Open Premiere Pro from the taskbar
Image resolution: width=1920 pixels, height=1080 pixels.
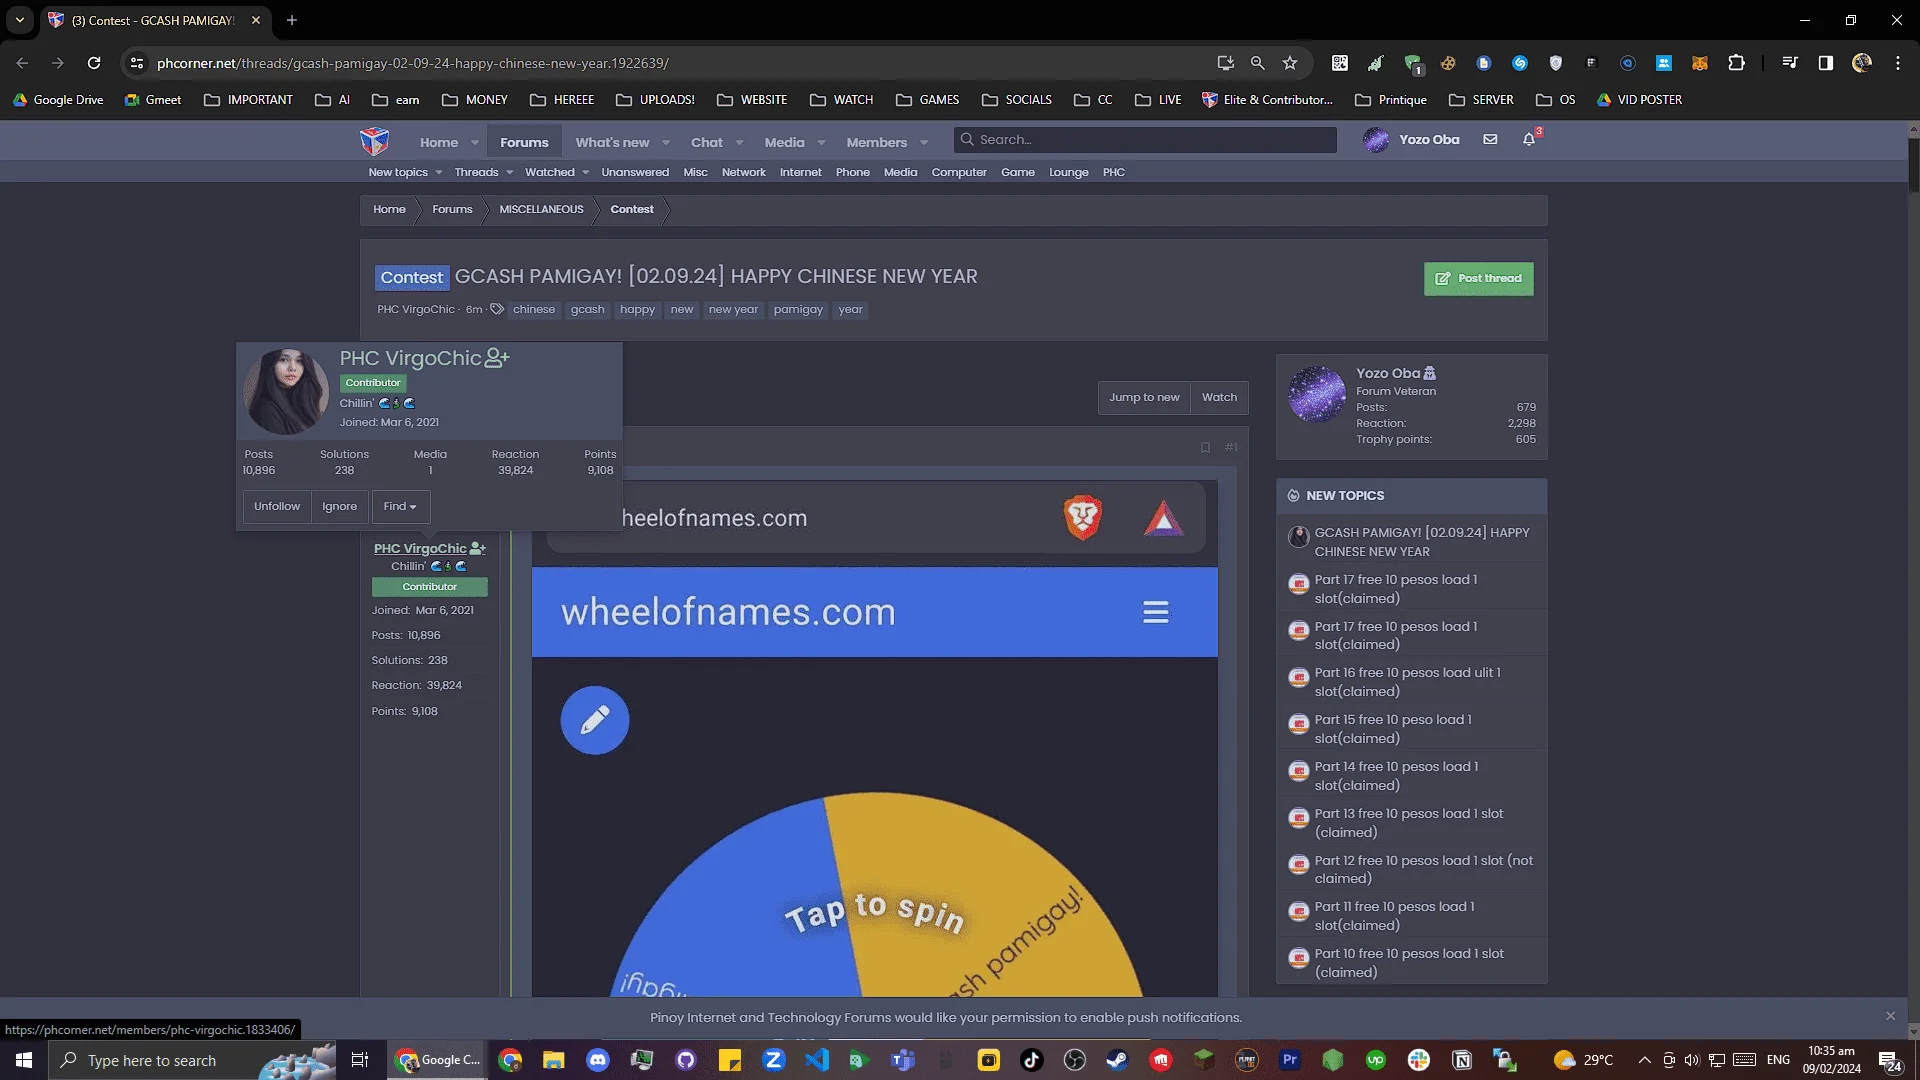[x=1290, y=1060]
